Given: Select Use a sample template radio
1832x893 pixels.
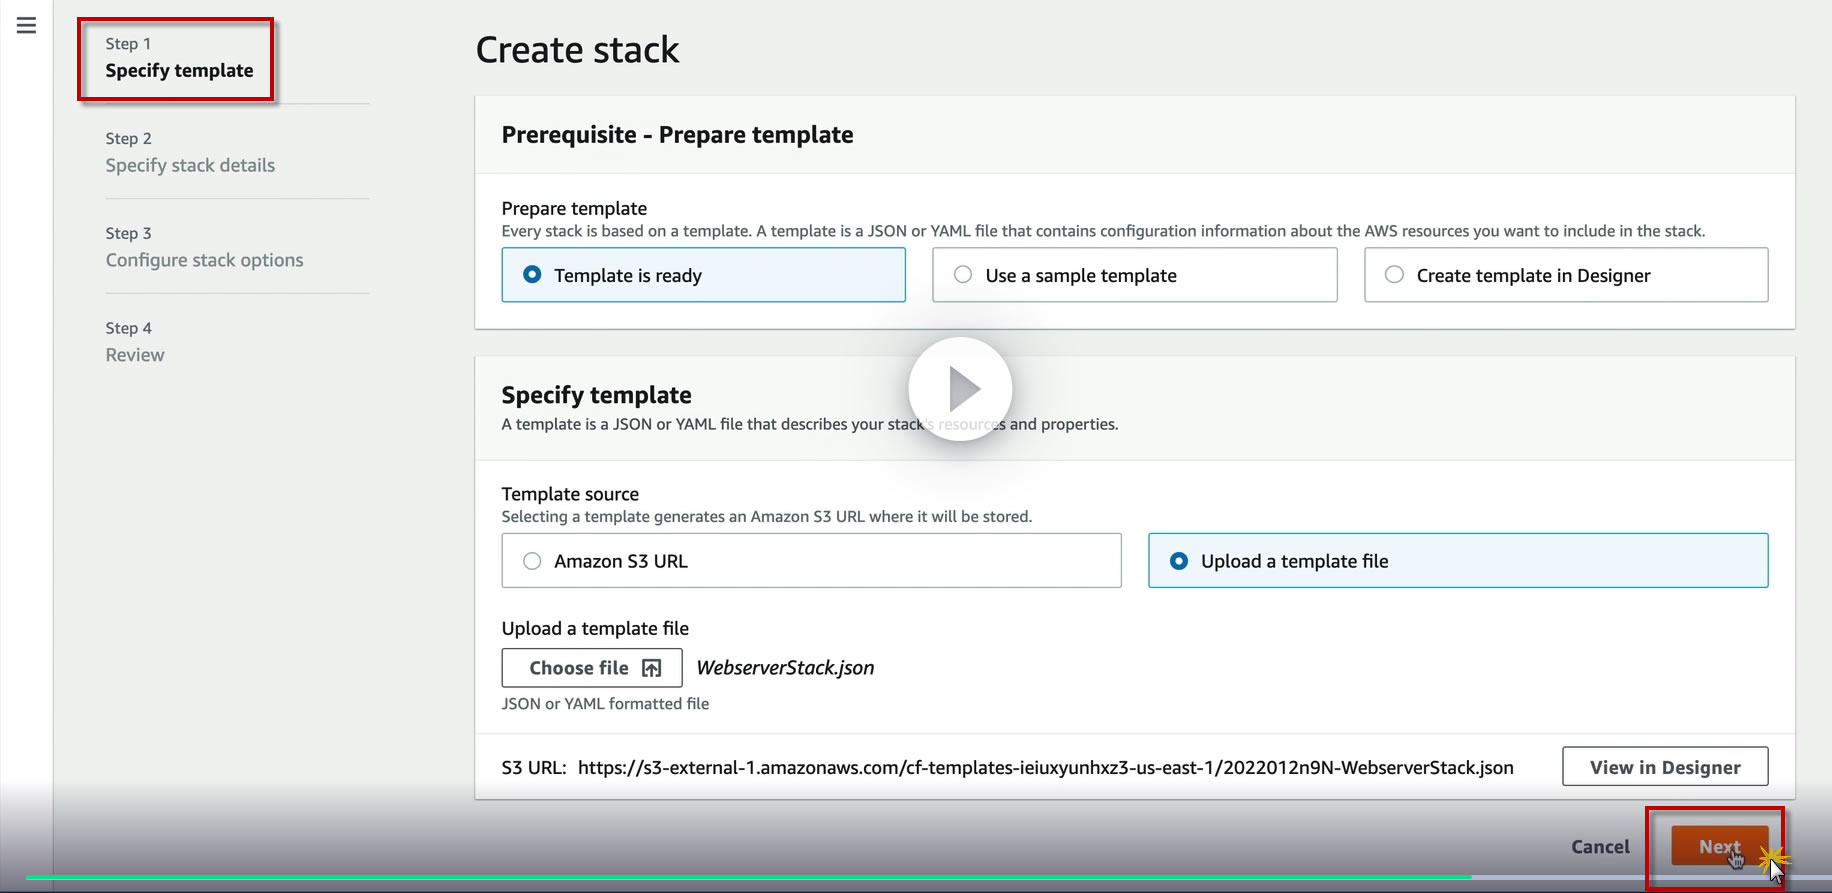Looking at the screenshot, I should click(x=963, y=275).
